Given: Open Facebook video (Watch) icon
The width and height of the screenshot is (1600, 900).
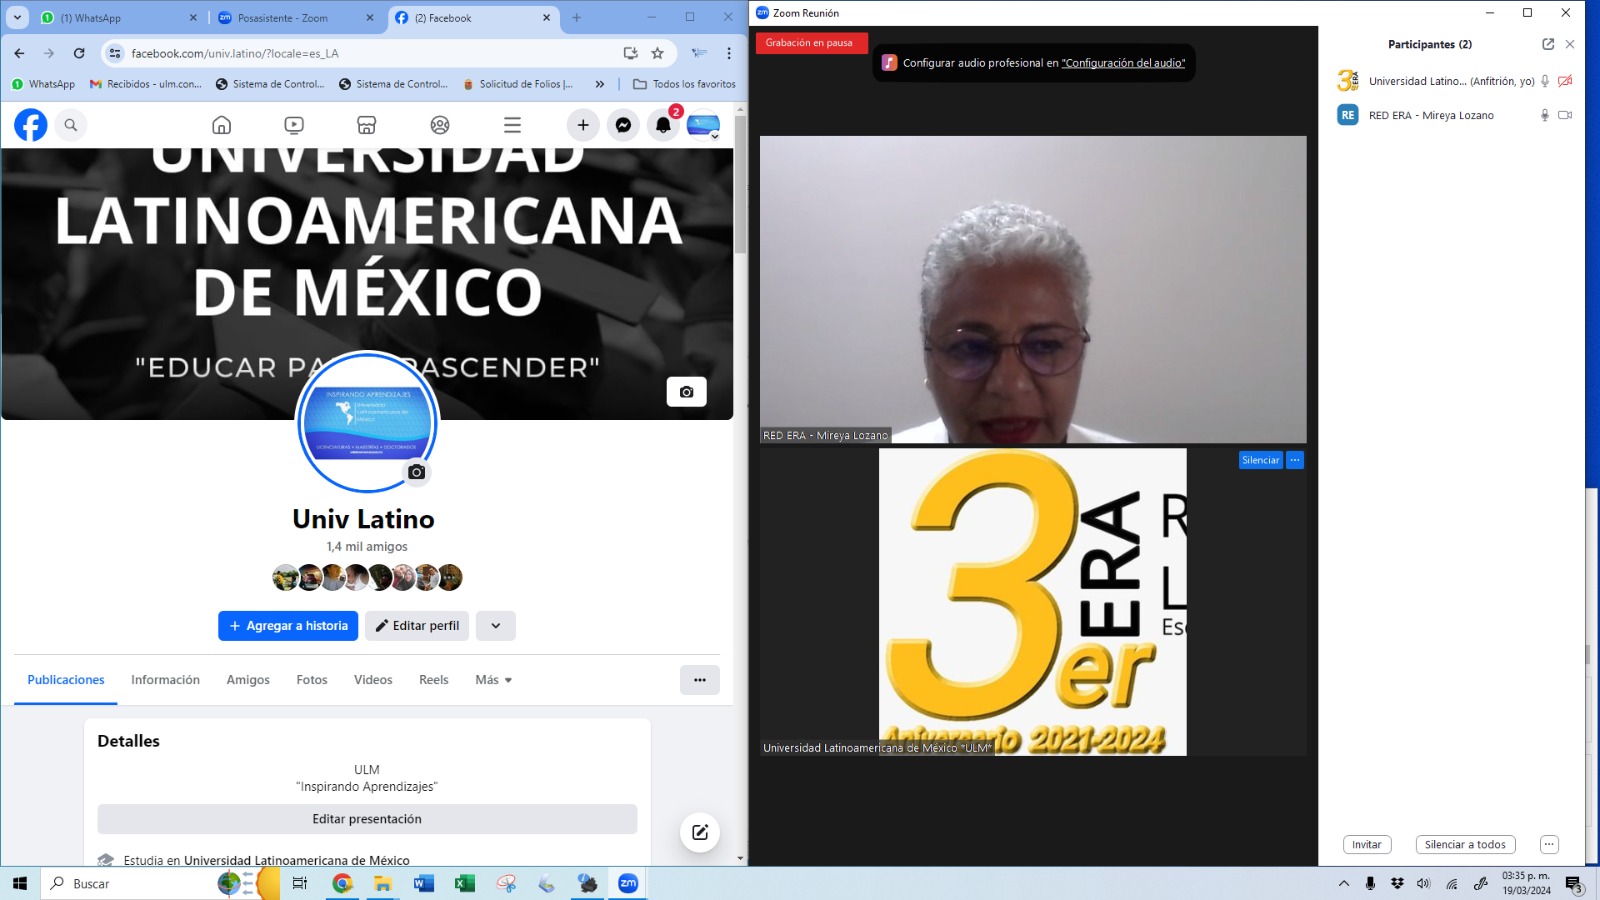Looking at the screenshot, I should [294, 125].
